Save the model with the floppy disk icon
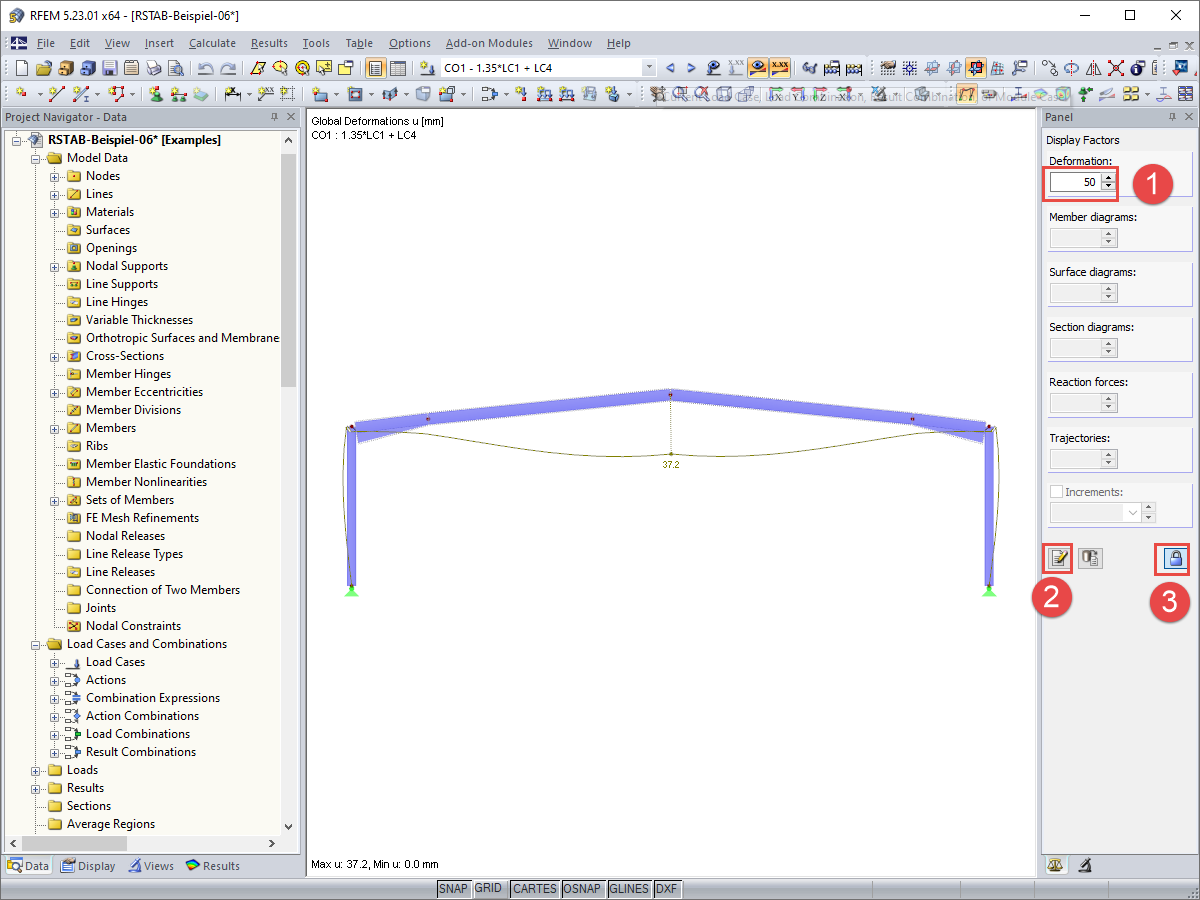The height and width of the screenshot is (900, 1200). pos(110,68)
